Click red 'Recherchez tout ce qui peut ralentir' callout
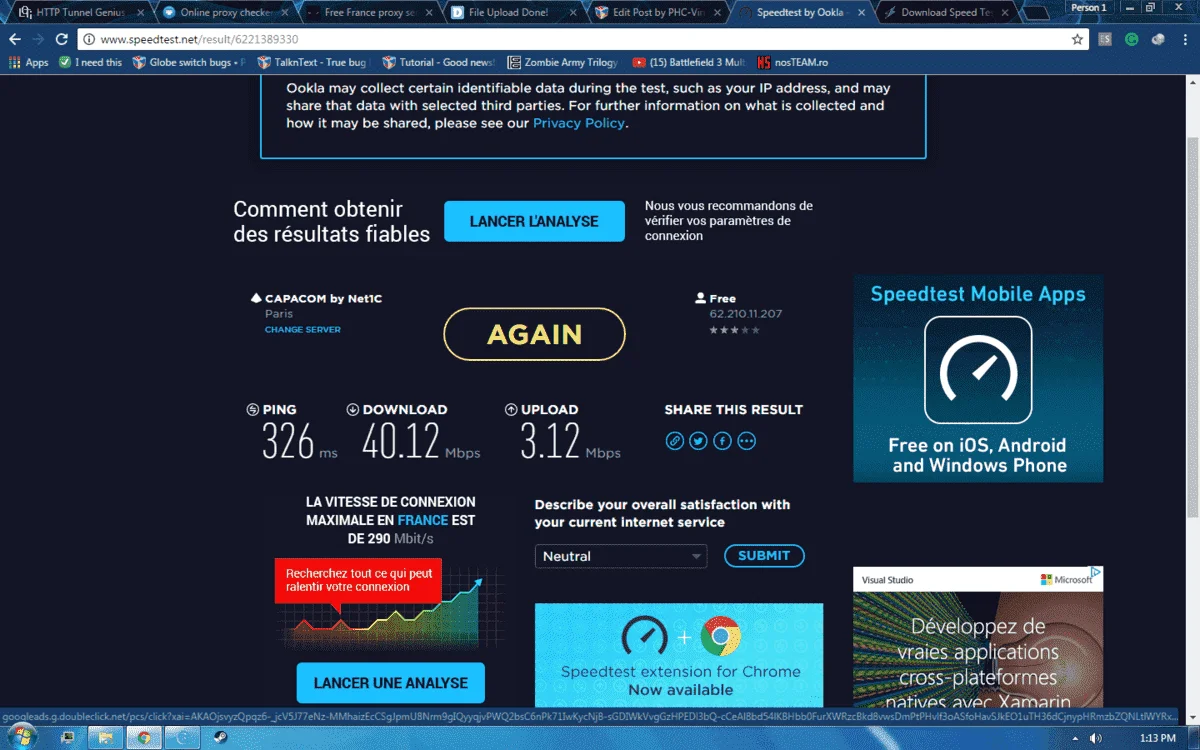The height and width of the screenshot is (750, 1200). pos(358,581)
